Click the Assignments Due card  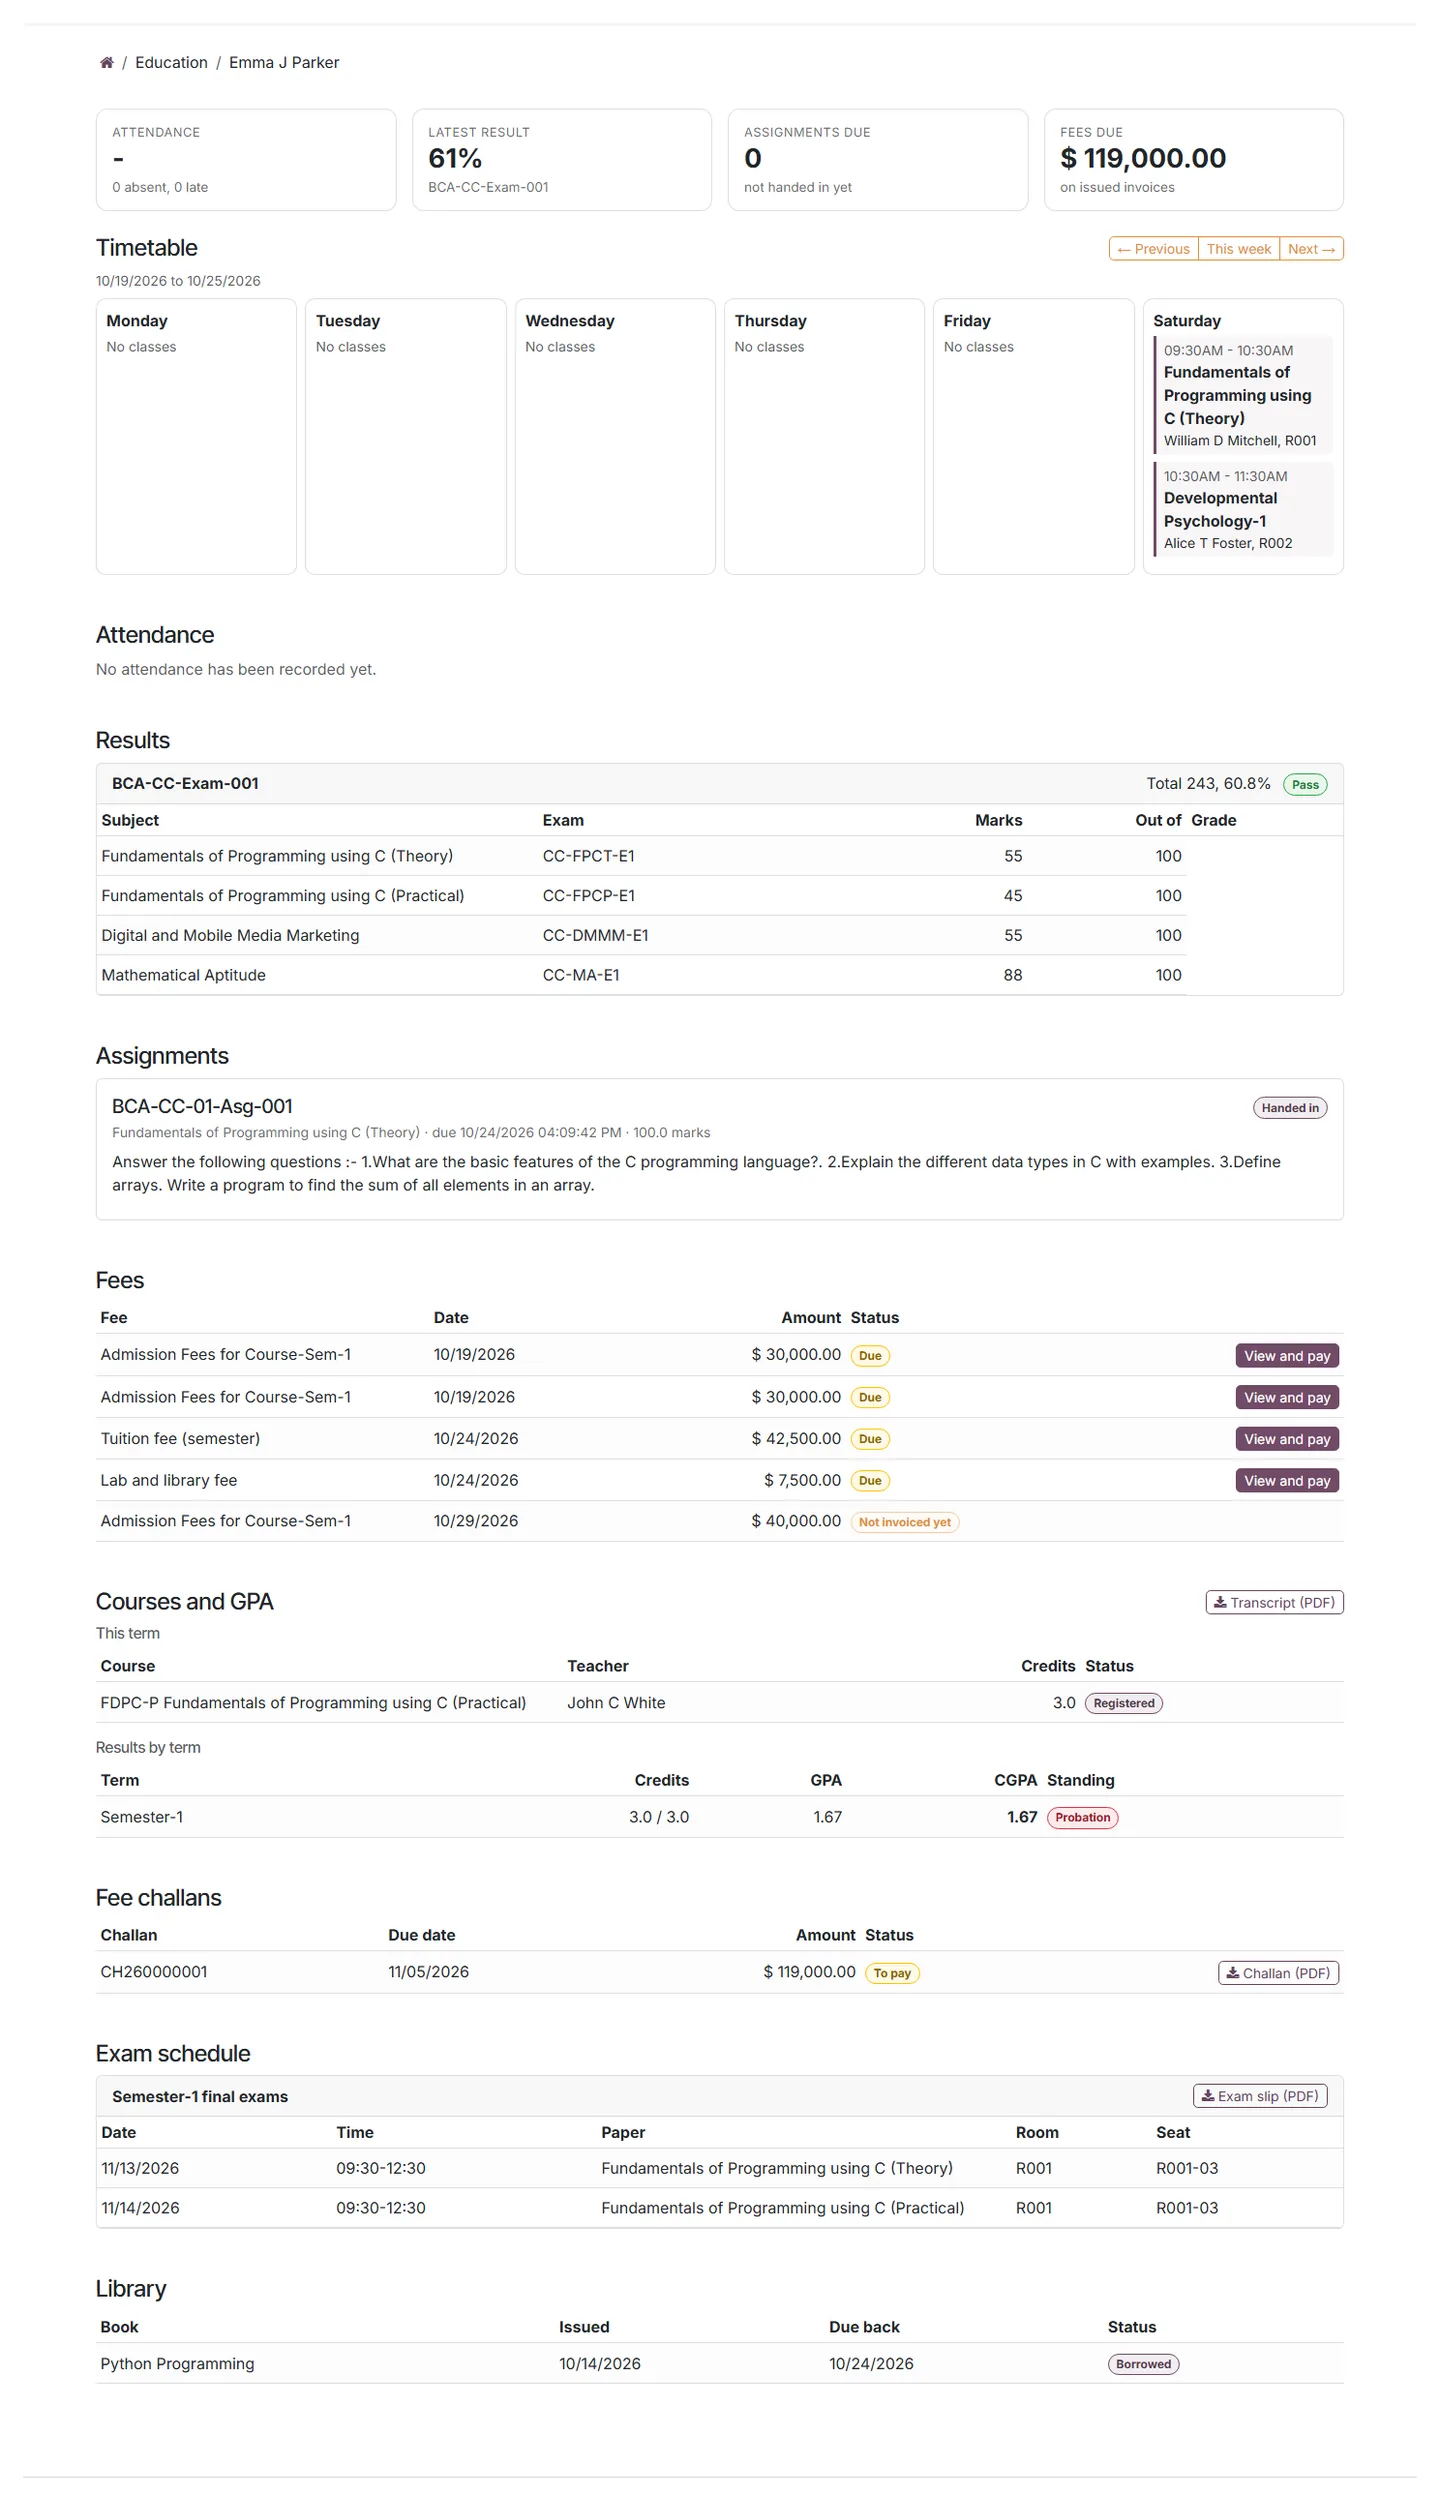(878, 160)
